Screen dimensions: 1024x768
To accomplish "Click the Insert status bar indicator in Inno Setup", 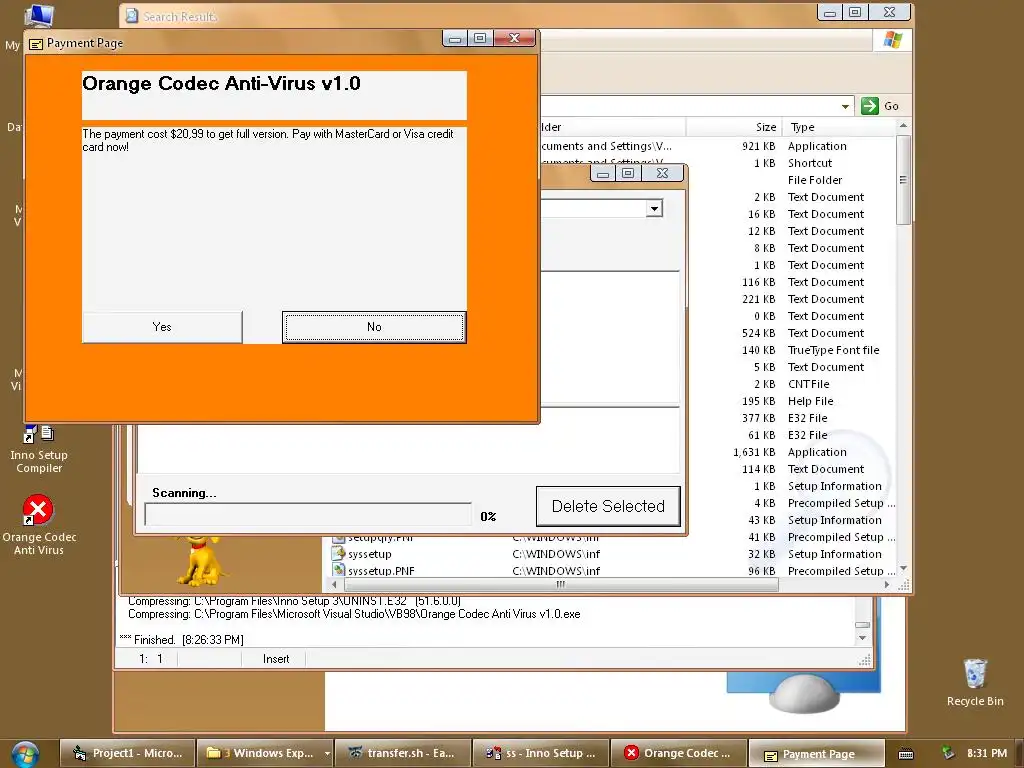I will point(276,659).
